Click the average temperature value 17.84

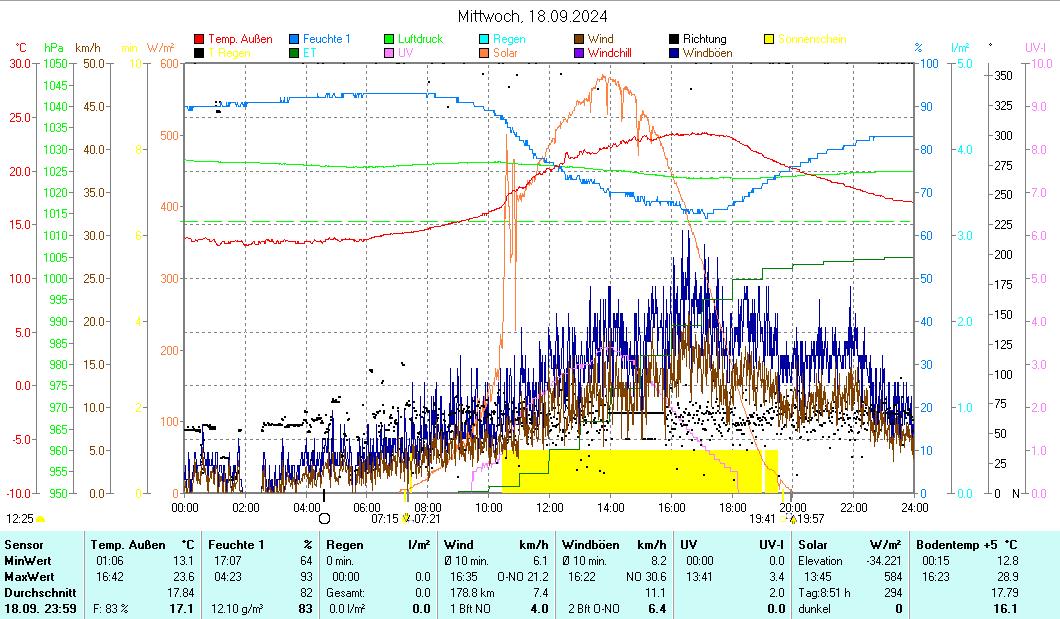pyautogui.click(x=180, y=593)
